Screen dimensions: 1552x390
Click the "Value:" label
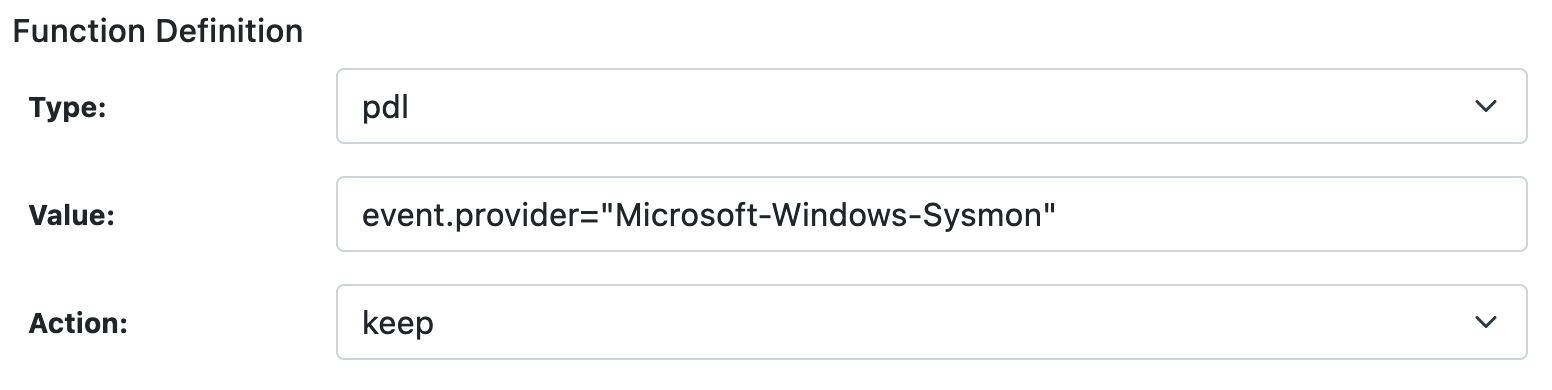pos(72,215)
